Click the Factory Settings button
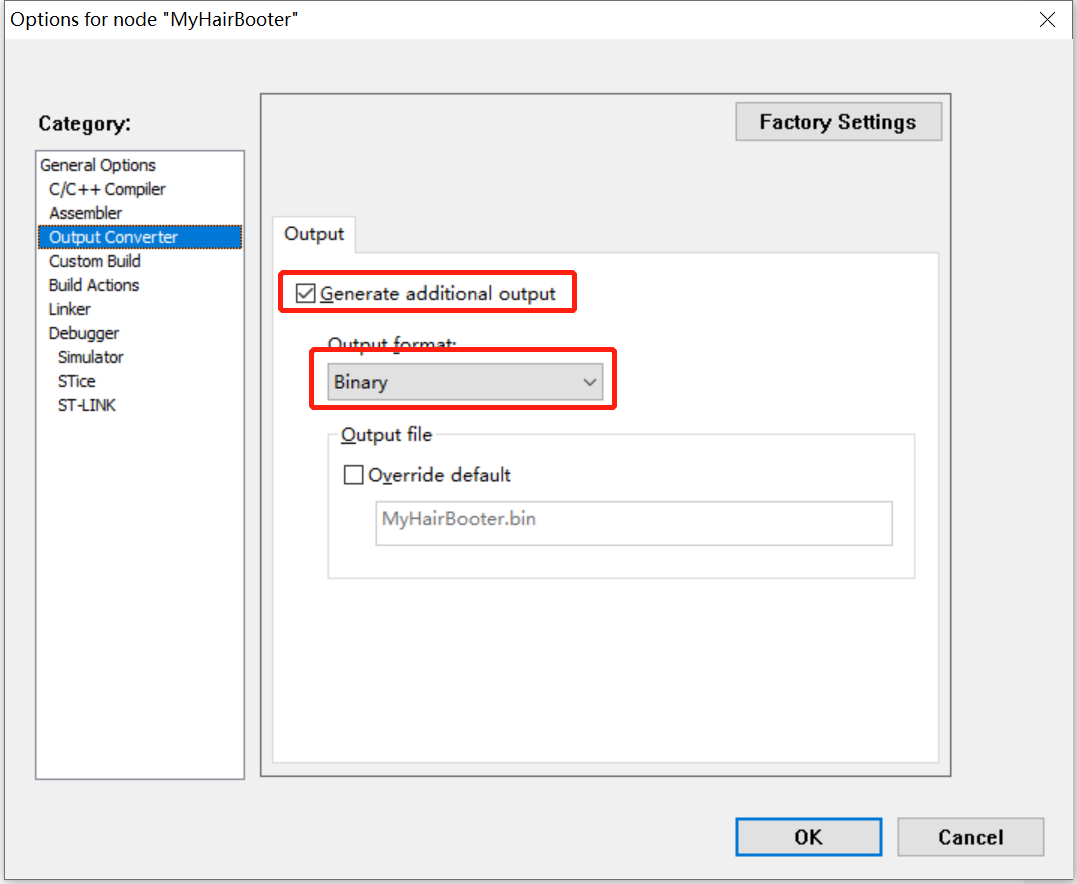Image resolution: width=1077 pixels, height=884 pixels. [x=838, y=122]
